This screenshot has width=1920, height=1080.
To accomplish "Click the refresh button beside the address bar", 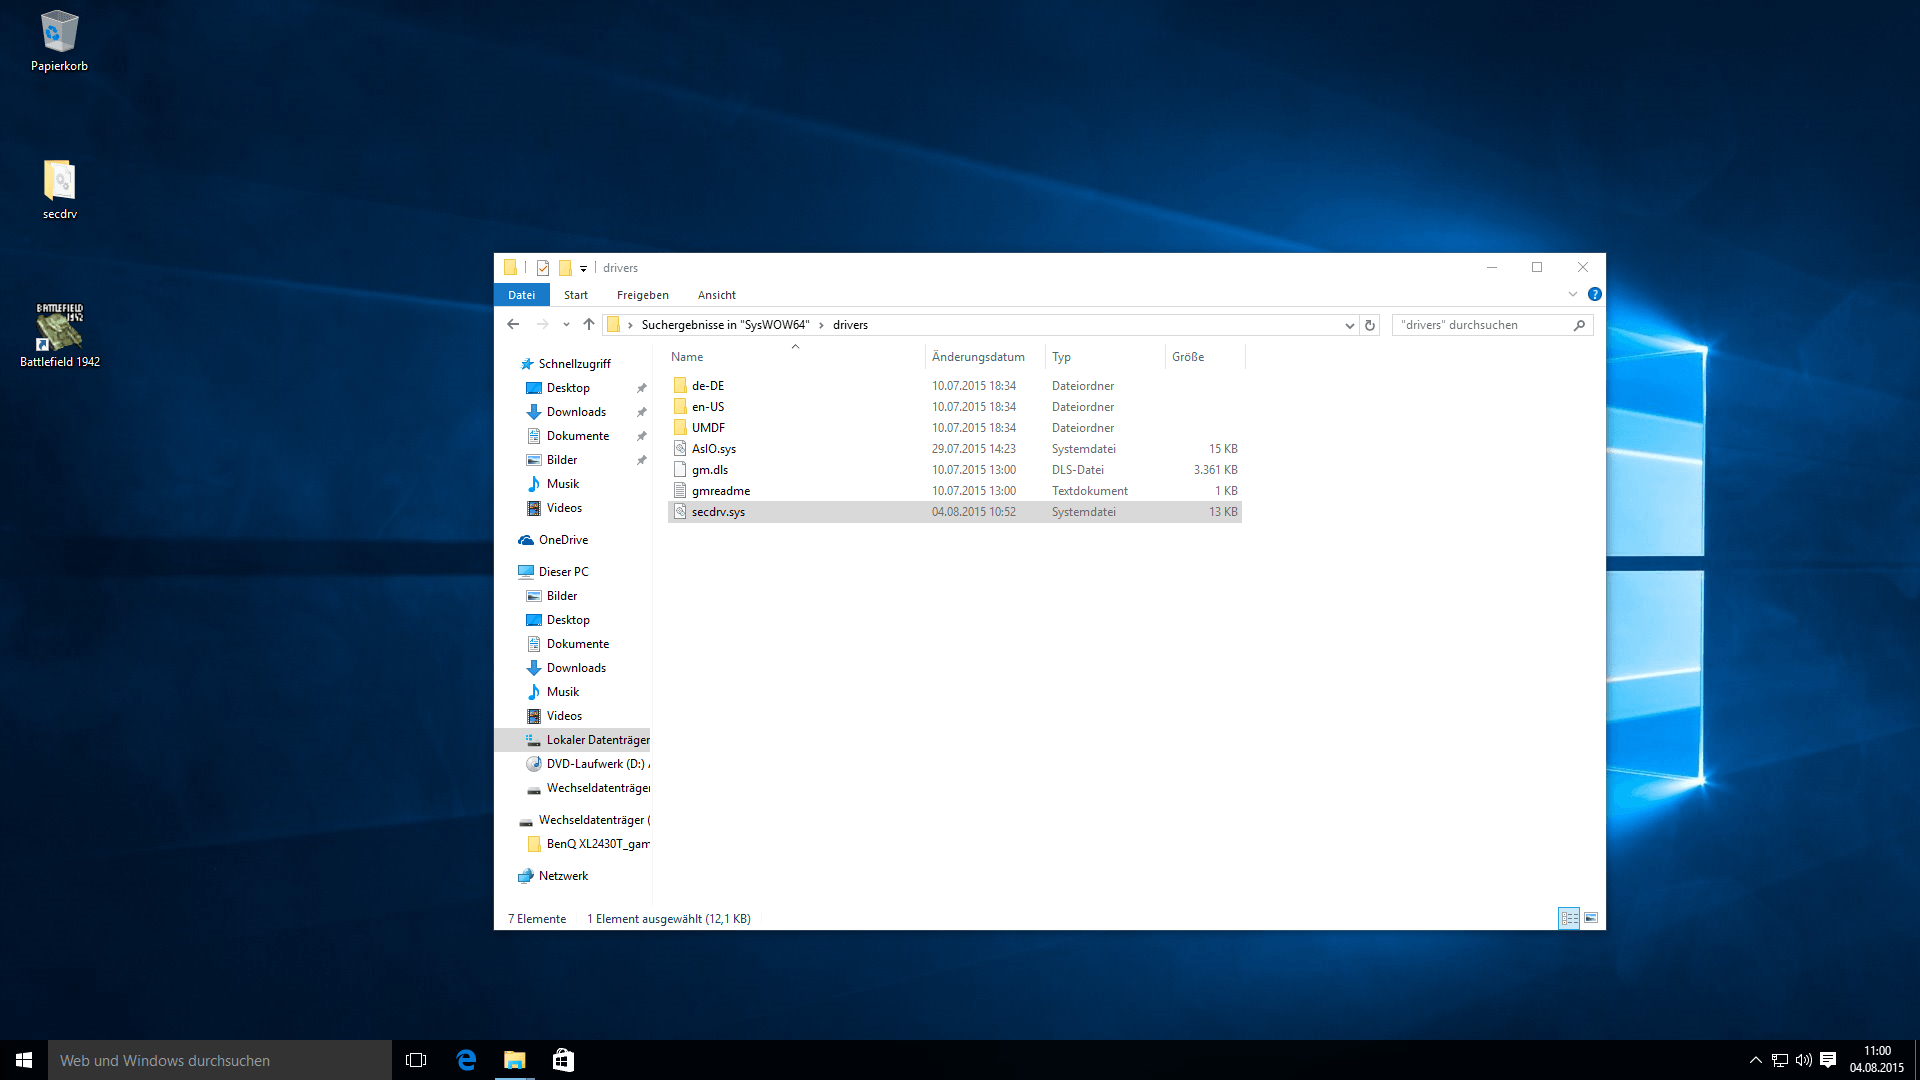I will point(1370,325).
